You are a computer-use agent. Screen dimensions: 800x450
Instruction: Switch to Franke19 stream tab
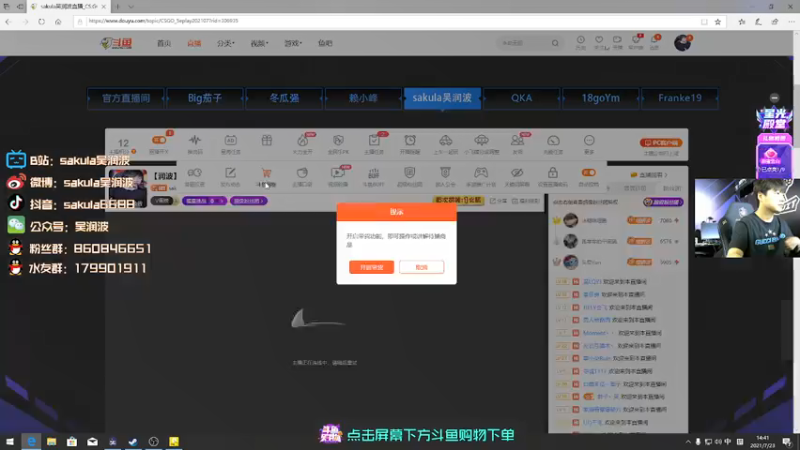coord(680,98)
